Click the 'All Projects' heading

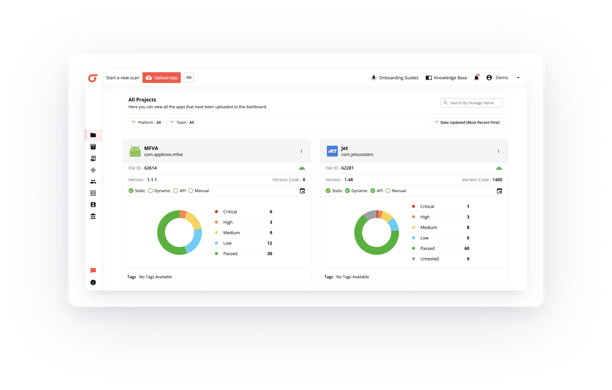(x=142, y=100)
